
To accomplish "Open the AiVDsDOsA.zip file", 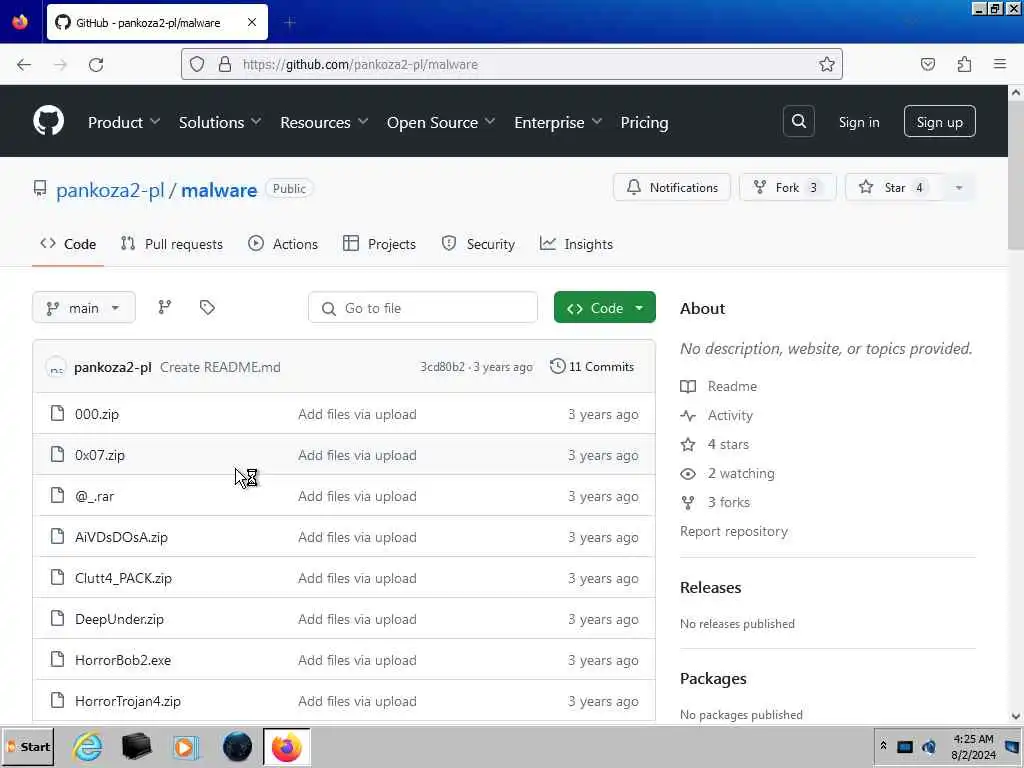I will pos(121,537).
